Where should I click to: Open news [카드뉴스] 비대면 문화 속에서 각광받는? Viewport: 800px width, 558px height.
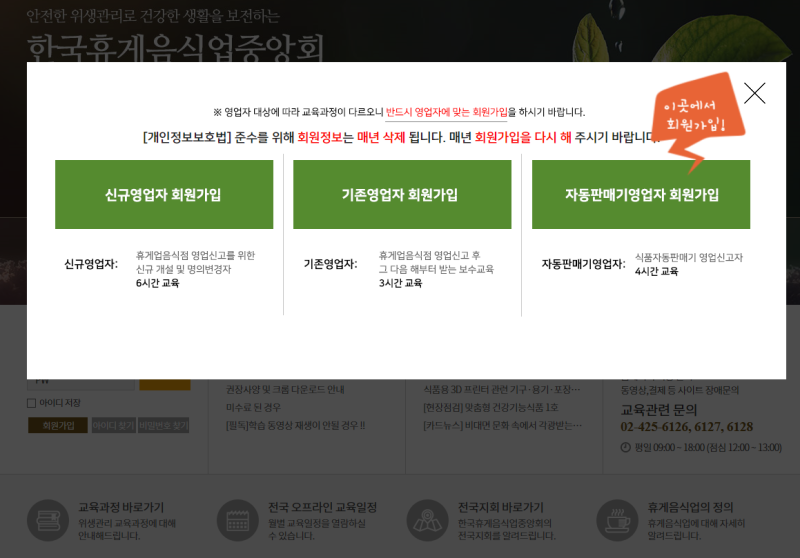point(503,425)
